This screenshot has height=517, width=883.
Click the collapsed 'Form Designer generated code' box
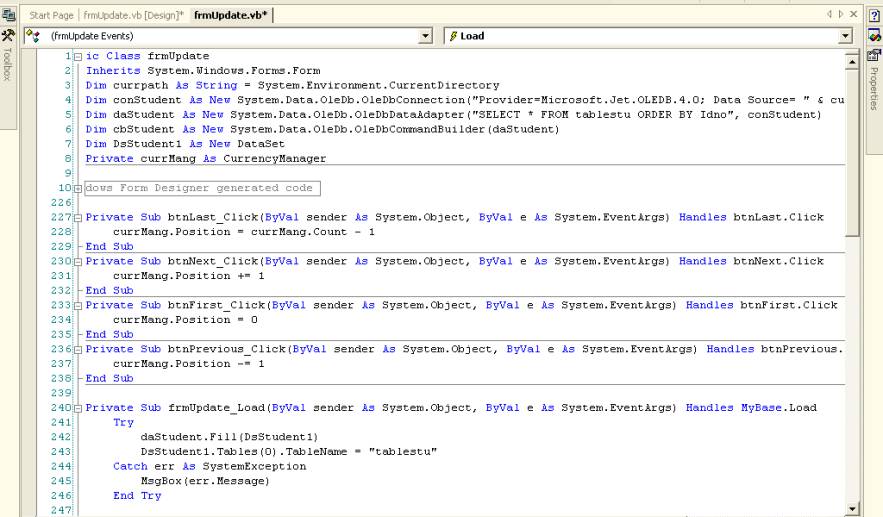coord(202,188)
